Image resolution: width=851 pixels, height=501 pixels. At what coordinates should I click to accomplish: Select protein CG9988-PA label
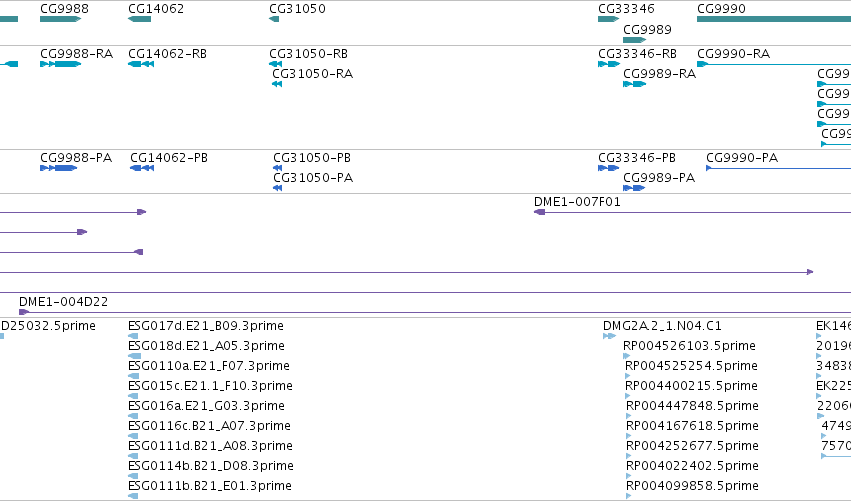(76, 158)
